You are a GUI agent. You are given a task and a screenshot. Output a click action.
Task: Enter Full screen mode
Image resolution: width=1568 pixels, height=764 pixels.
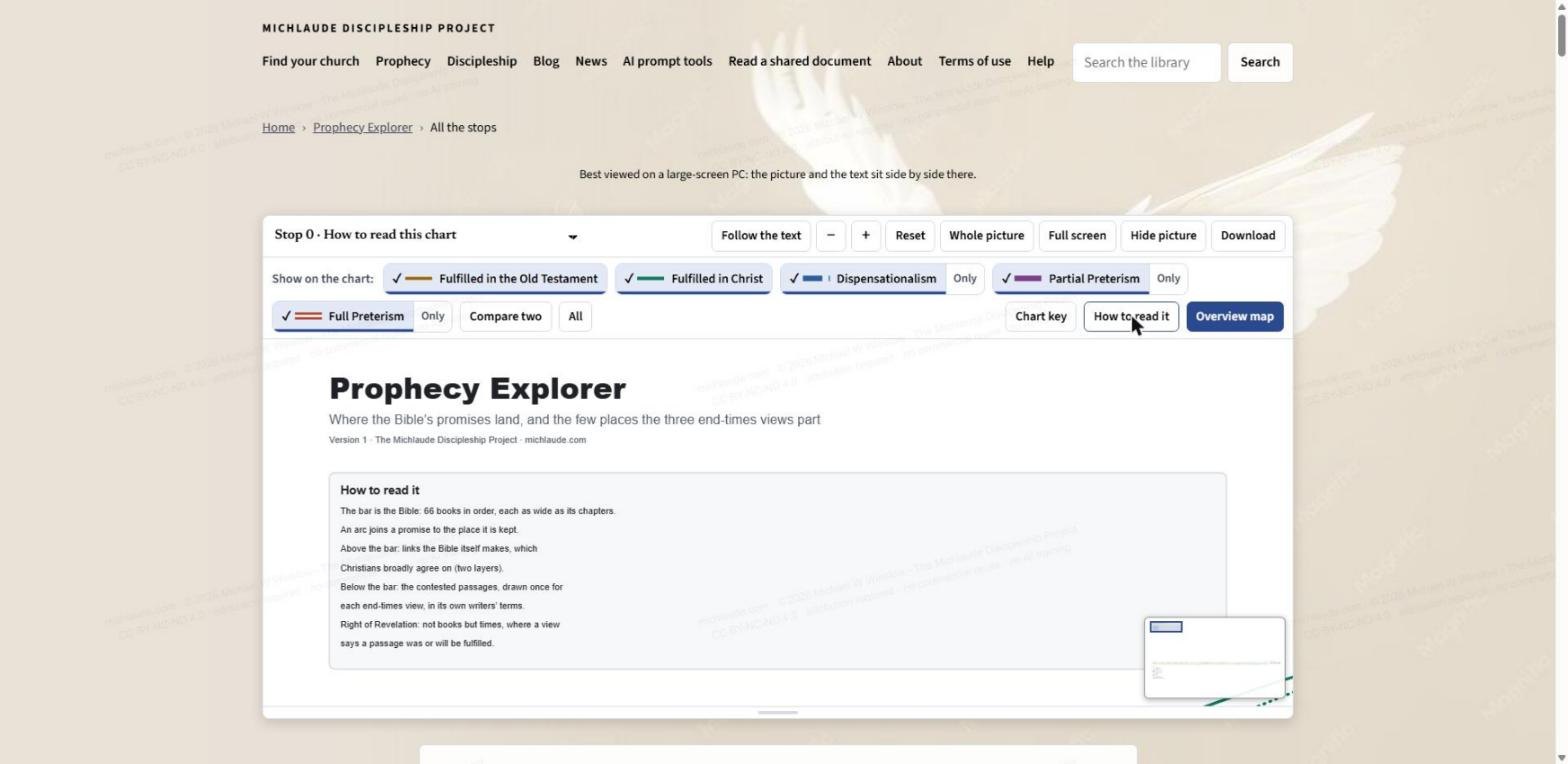point(1077,236)
